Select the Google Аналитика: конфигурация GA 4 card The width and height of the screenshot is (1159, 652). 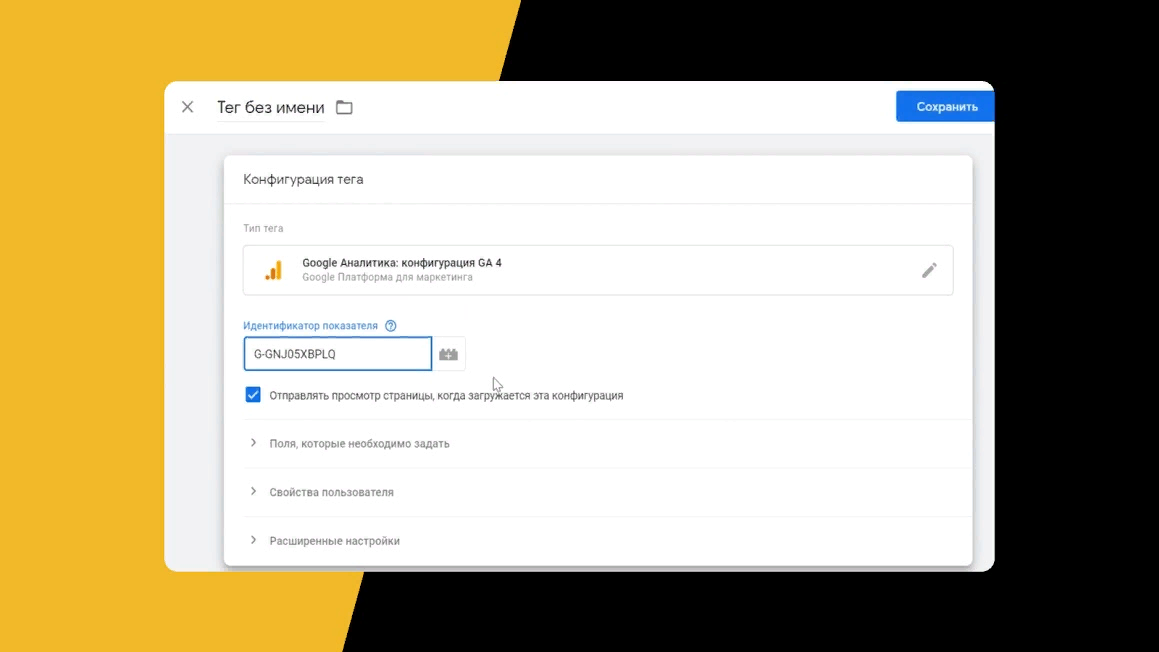[598, 271]
